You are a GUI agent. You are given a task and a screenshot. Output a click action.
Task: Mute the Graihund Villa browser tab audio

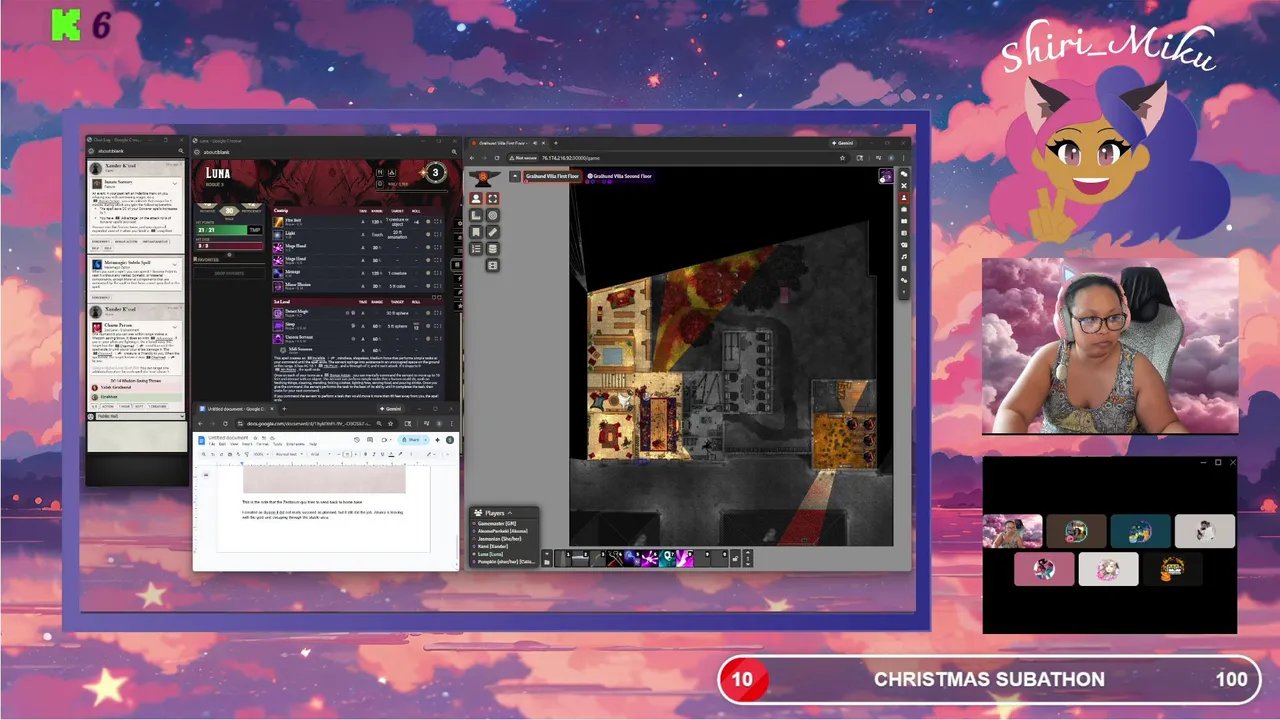pyautogui.click(x=535, y=143)
